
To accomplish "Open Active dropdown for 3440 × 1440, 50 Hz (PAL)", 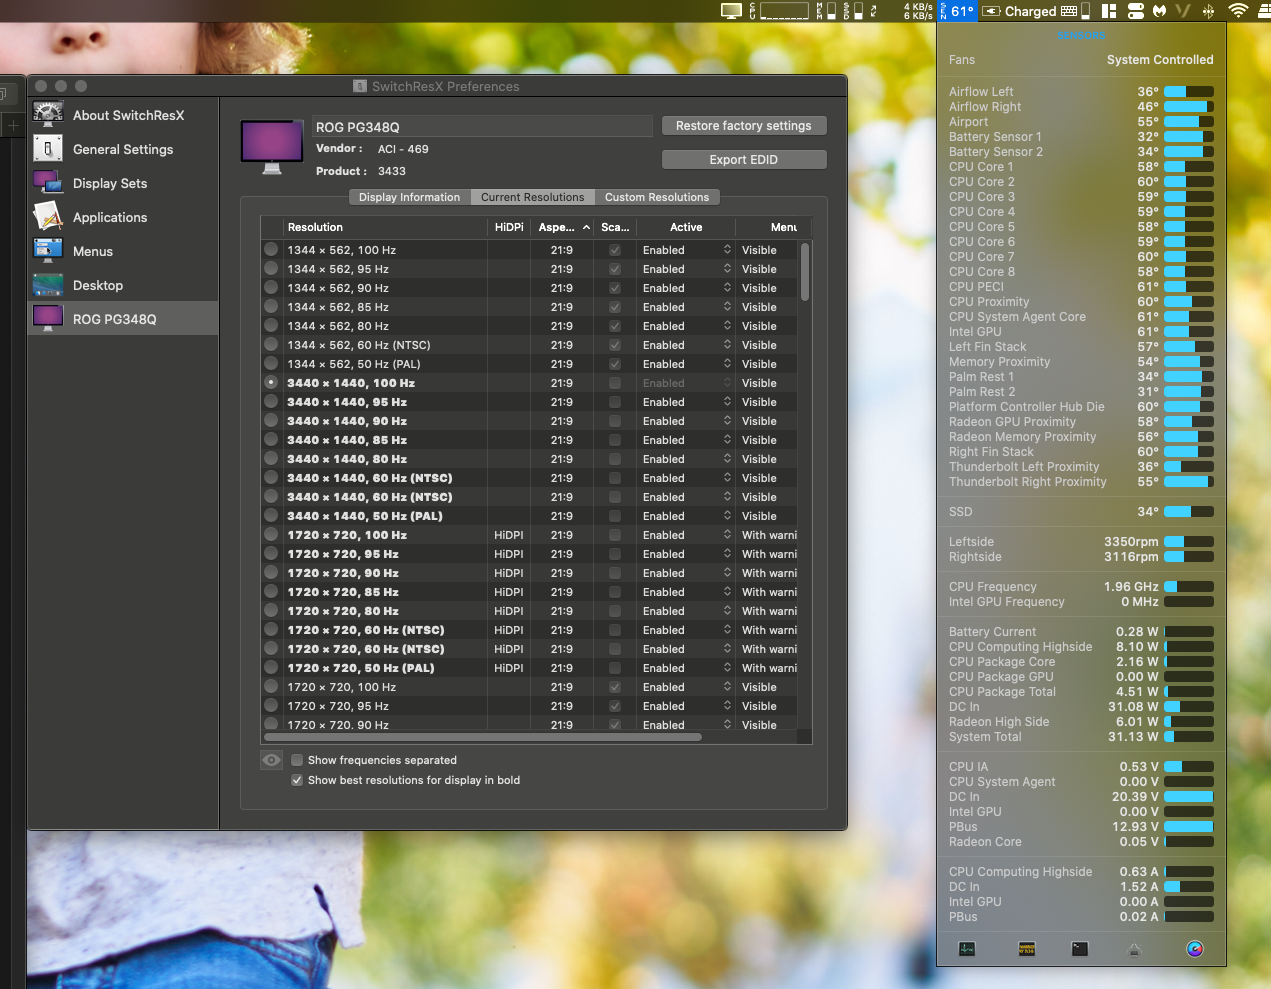I will tap(686, 516).
